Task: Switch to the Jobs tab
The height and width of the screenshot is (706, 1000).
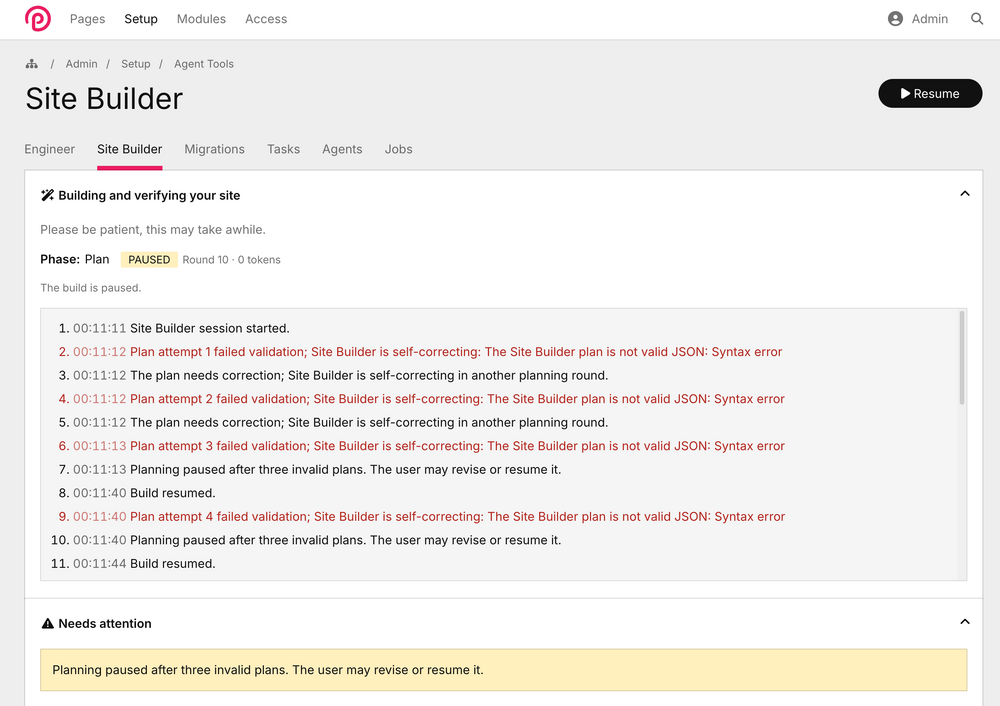Action: pos(399,149)
